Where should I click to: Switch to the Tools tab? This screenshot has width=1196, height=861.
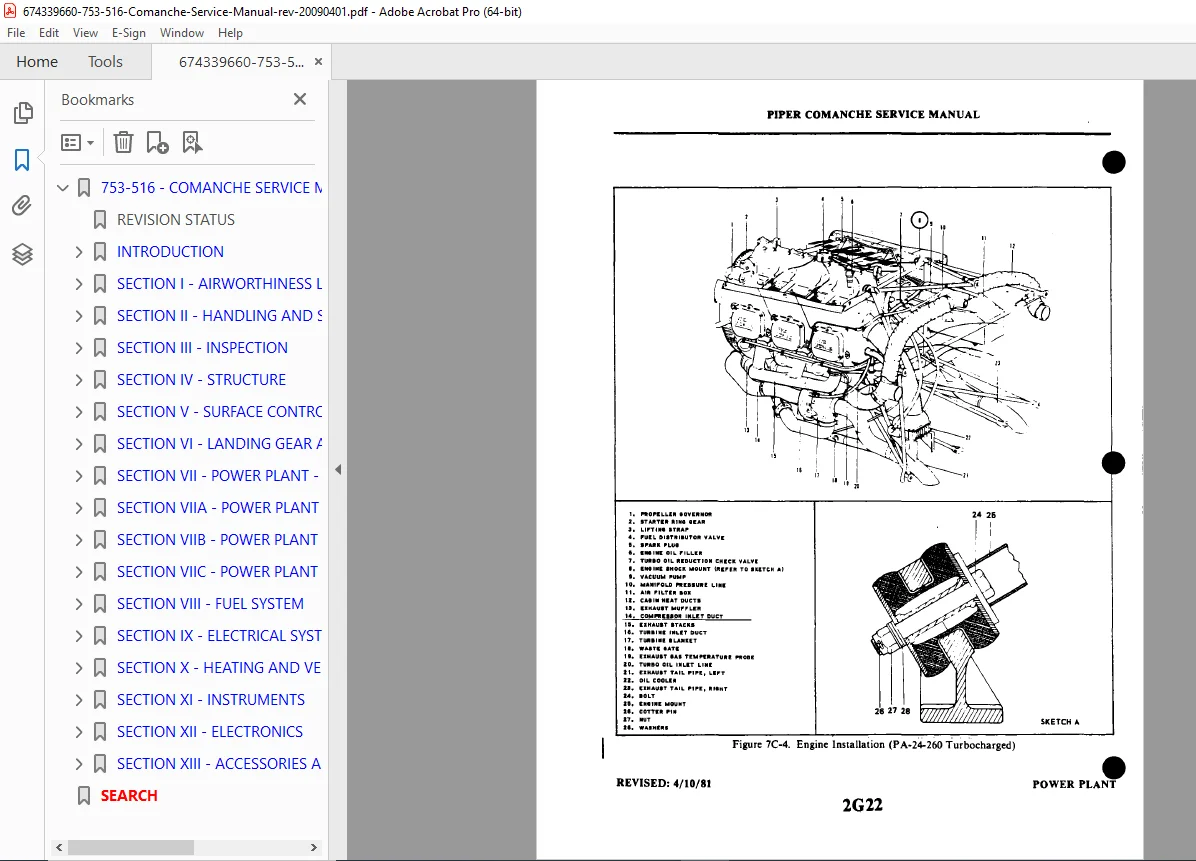pyautogui.click(x=105, y=62)
